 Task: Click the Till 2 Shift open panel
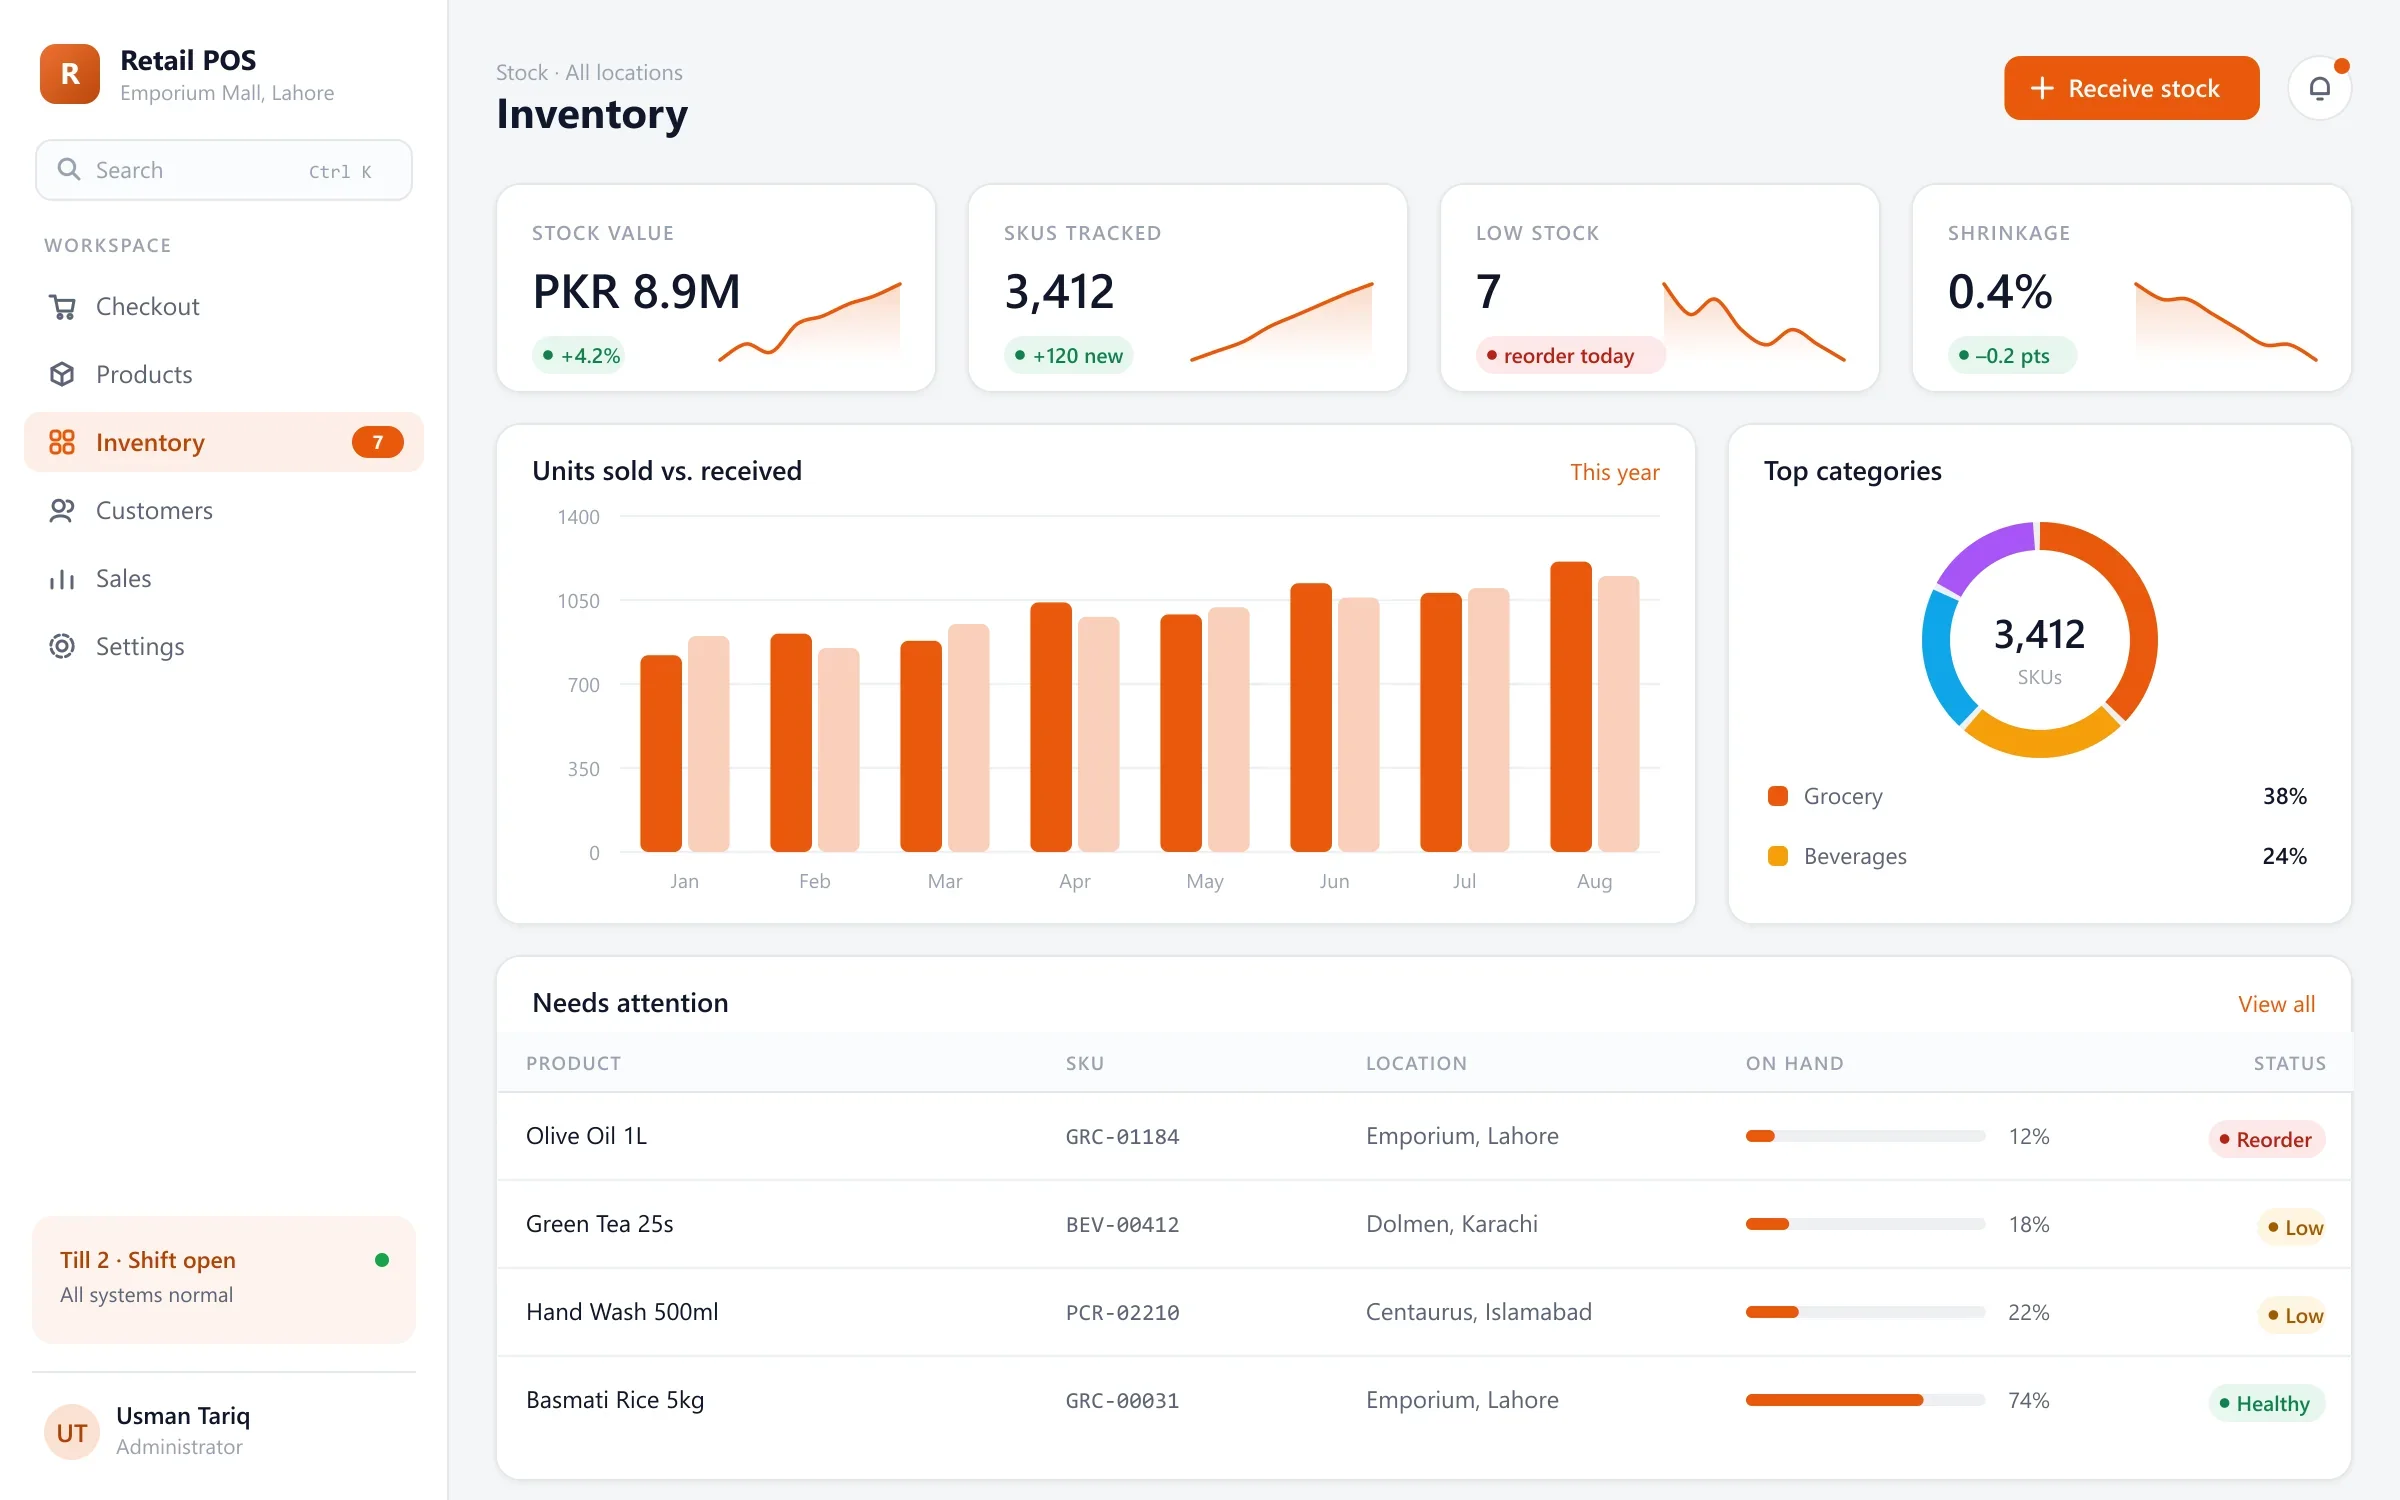[224, 1279]
